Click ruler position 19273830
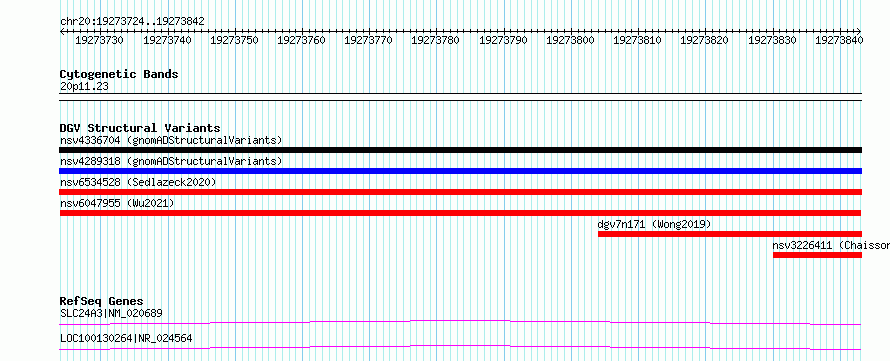Viewport: 890px width, 361px height. tap(772, 40)
